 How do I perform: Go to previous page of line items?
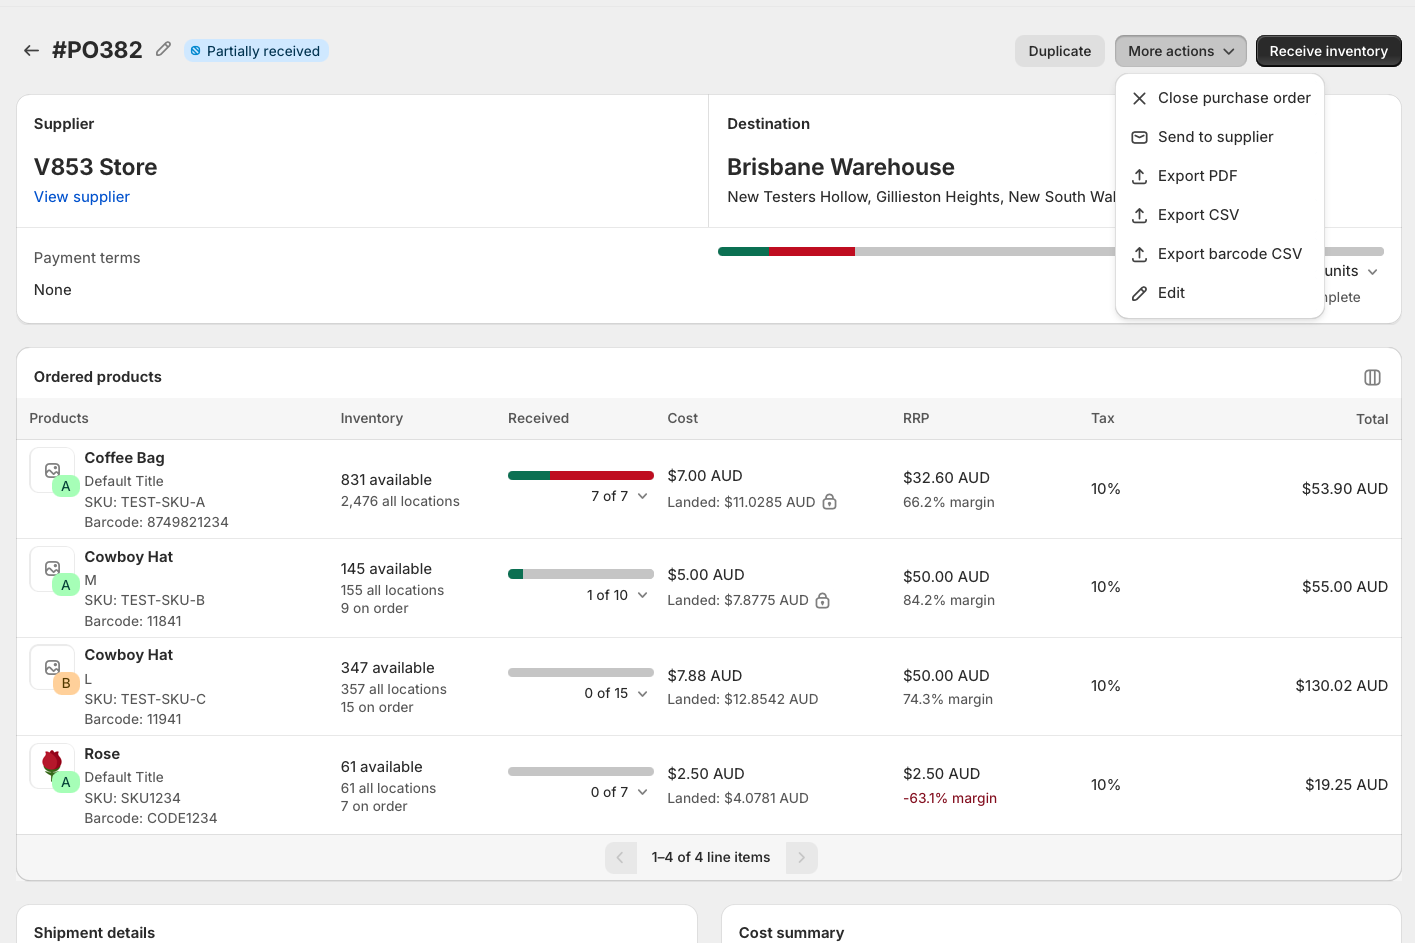point(621,858)
